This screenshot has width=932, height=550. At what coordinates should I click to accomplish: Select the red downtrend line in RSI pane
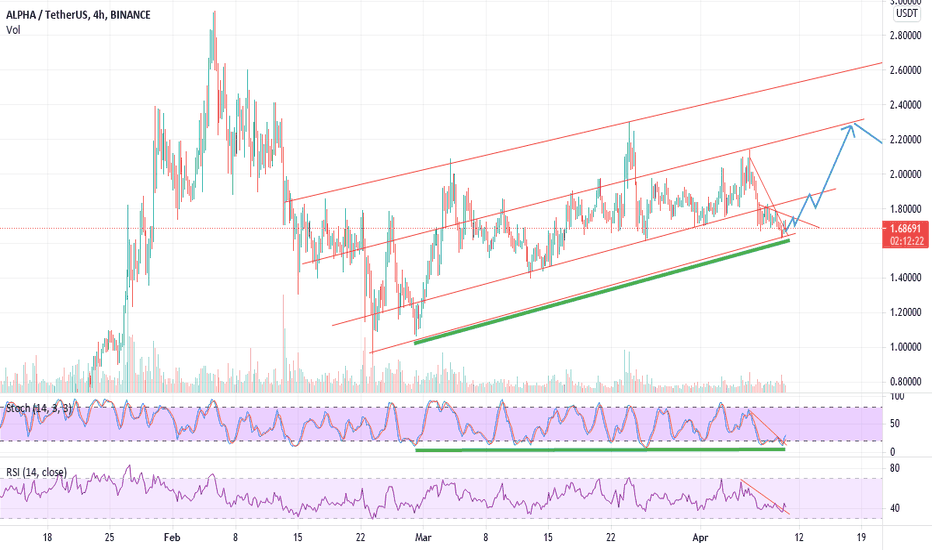[765, 496]
